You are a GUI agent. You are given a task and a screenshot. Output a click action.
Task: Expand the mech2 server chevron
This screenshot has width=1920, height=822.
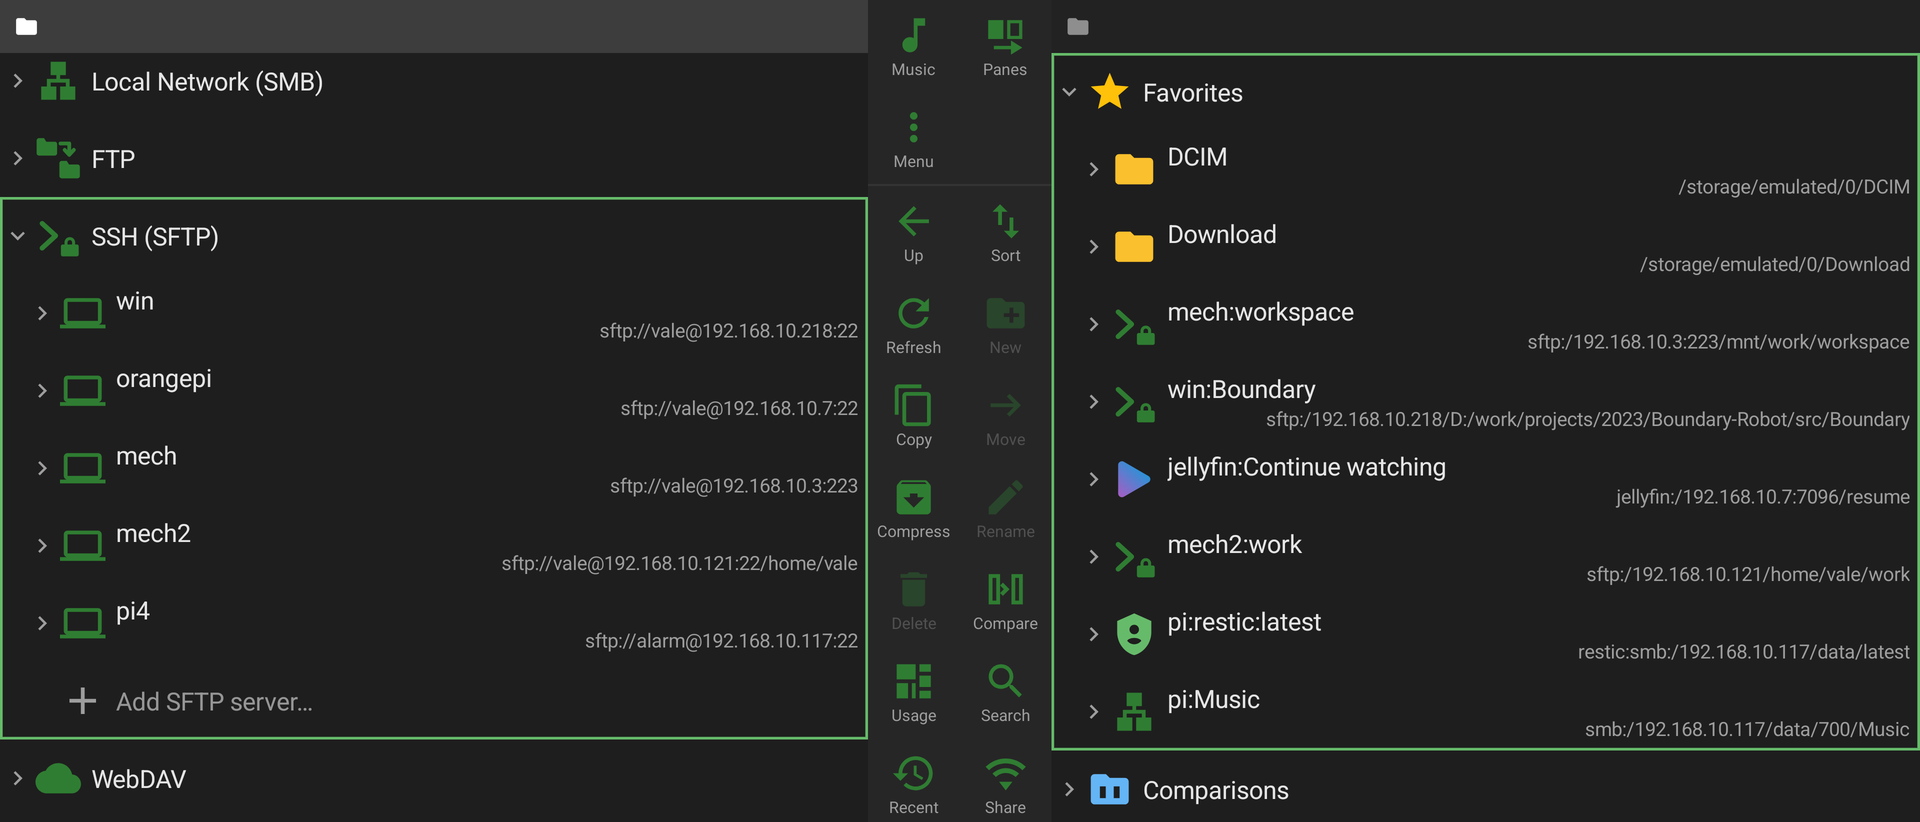coord(42,545)
